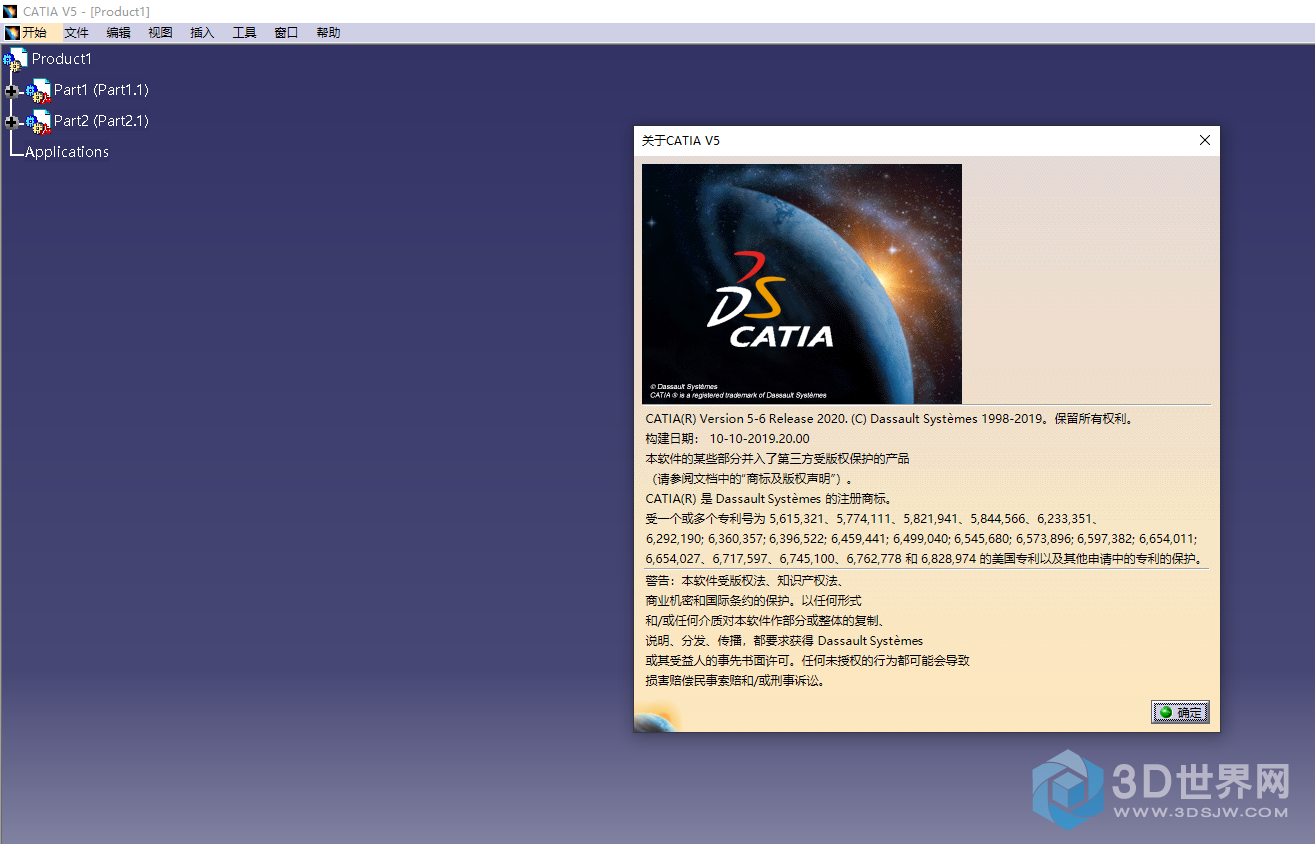Close the 关于CATIA V5 dialog

point(1204,141)
